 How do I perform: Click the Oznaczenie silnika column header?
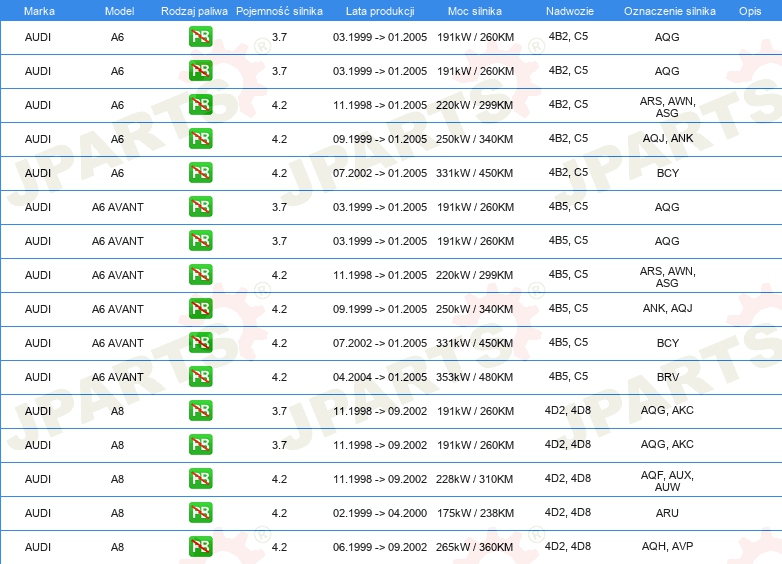(x=670, y=11)
